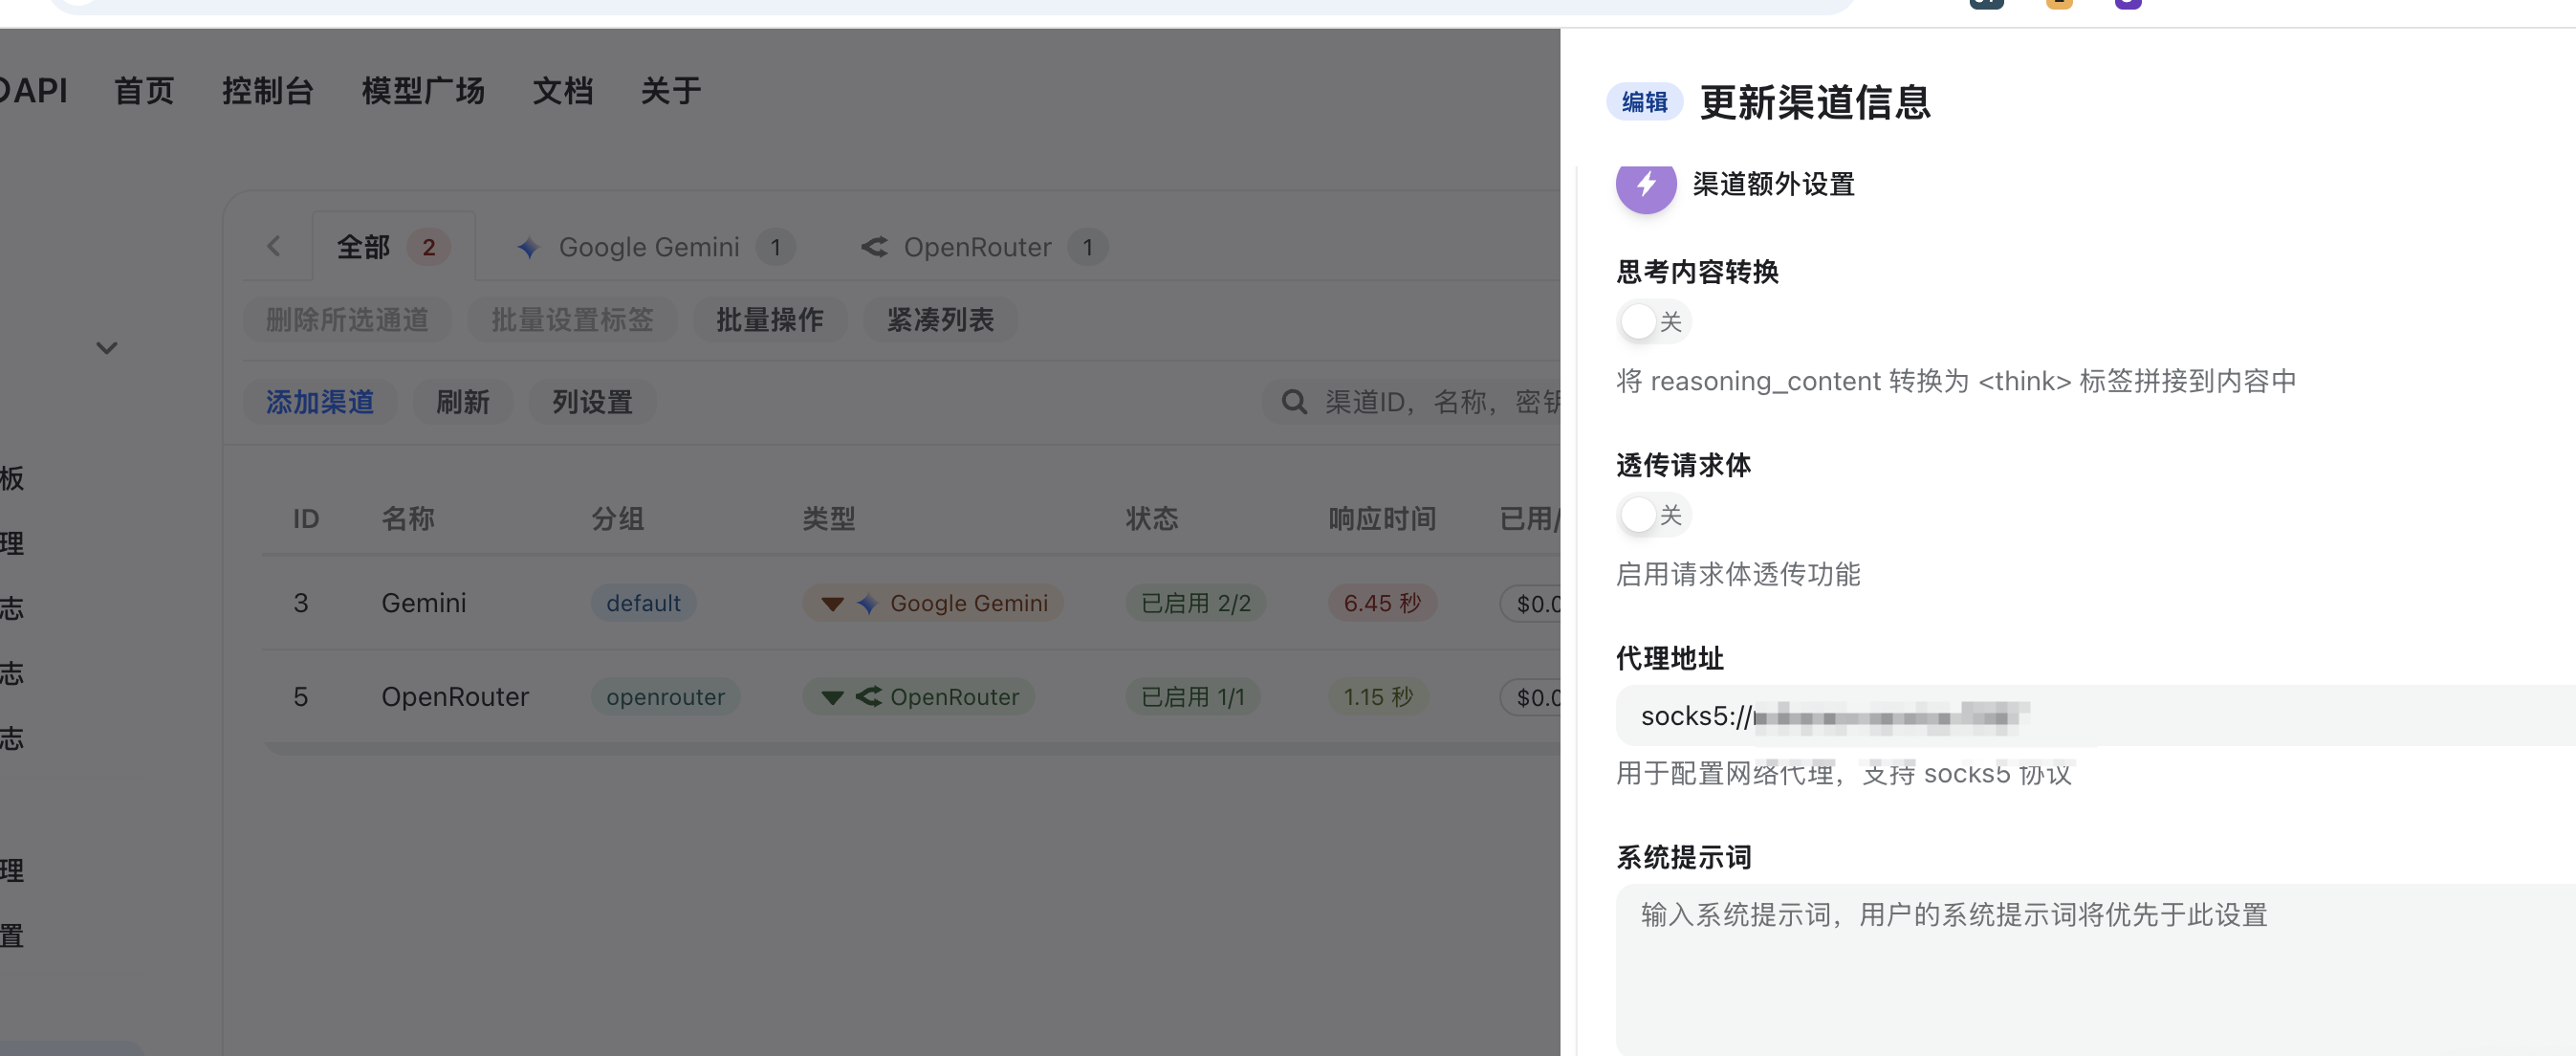The height and width of the screenshot is (1056, 2576).
Task: Click the 类型 column header
Action: (829, 519)
